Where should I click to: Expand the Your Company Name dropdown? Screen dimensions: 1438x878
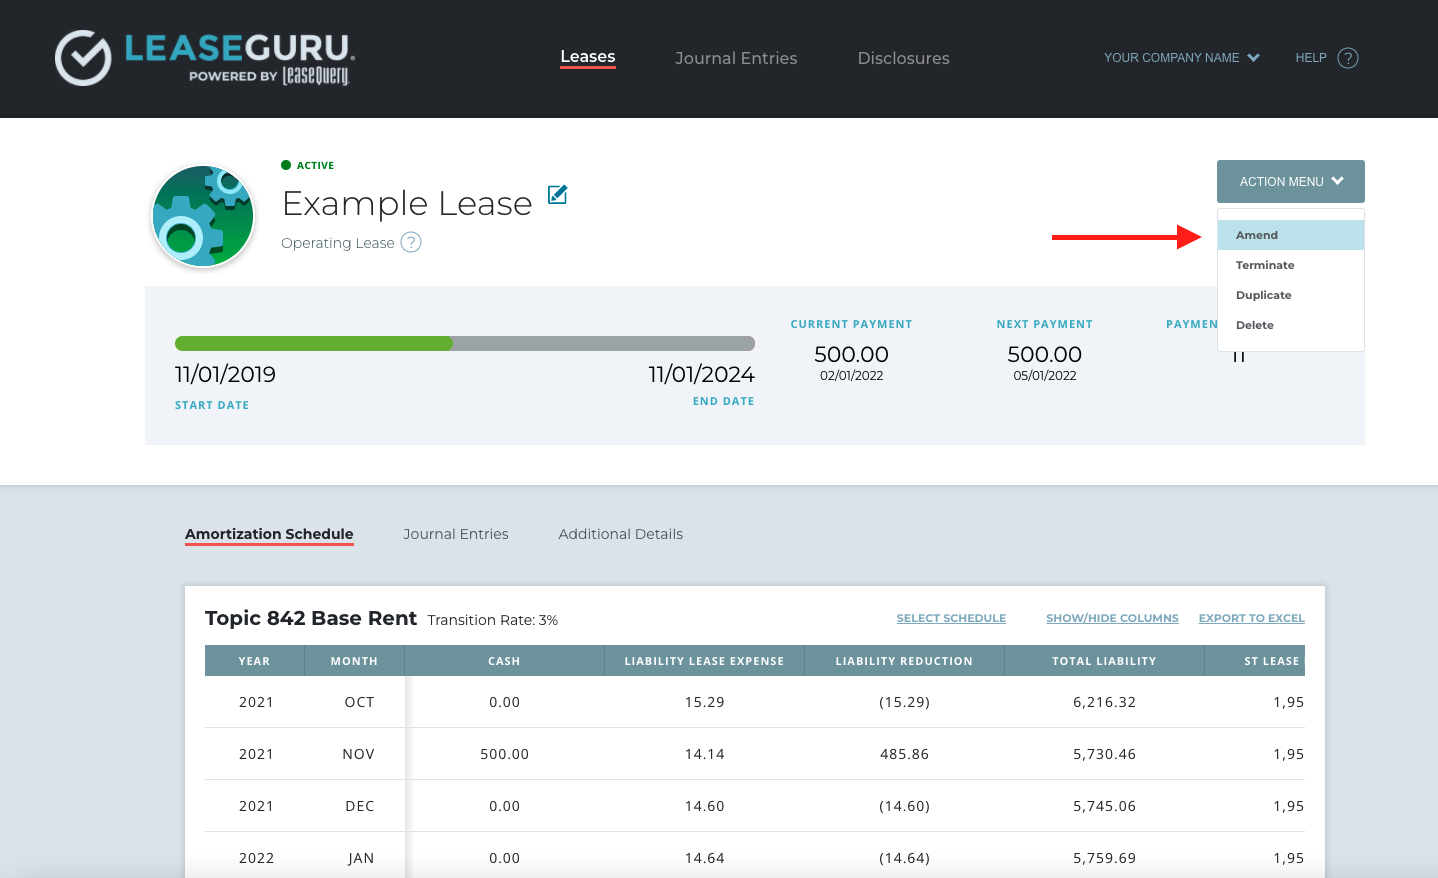point(1181,58)
